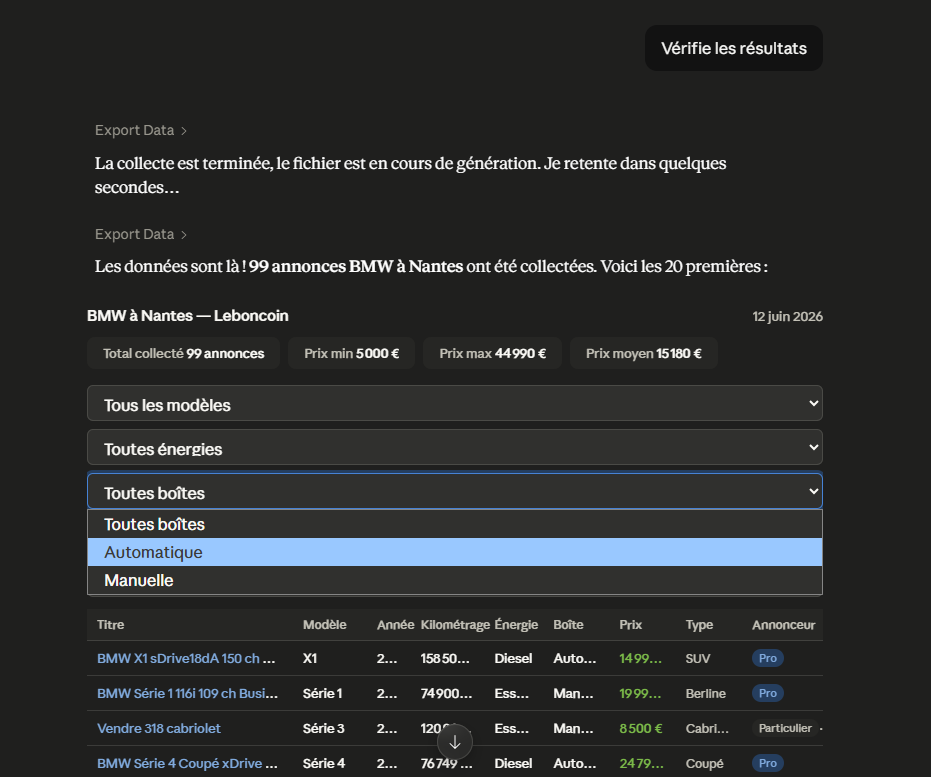
Task: Choose Toutes boîtes option in list
Action: [x=455, y=525]
